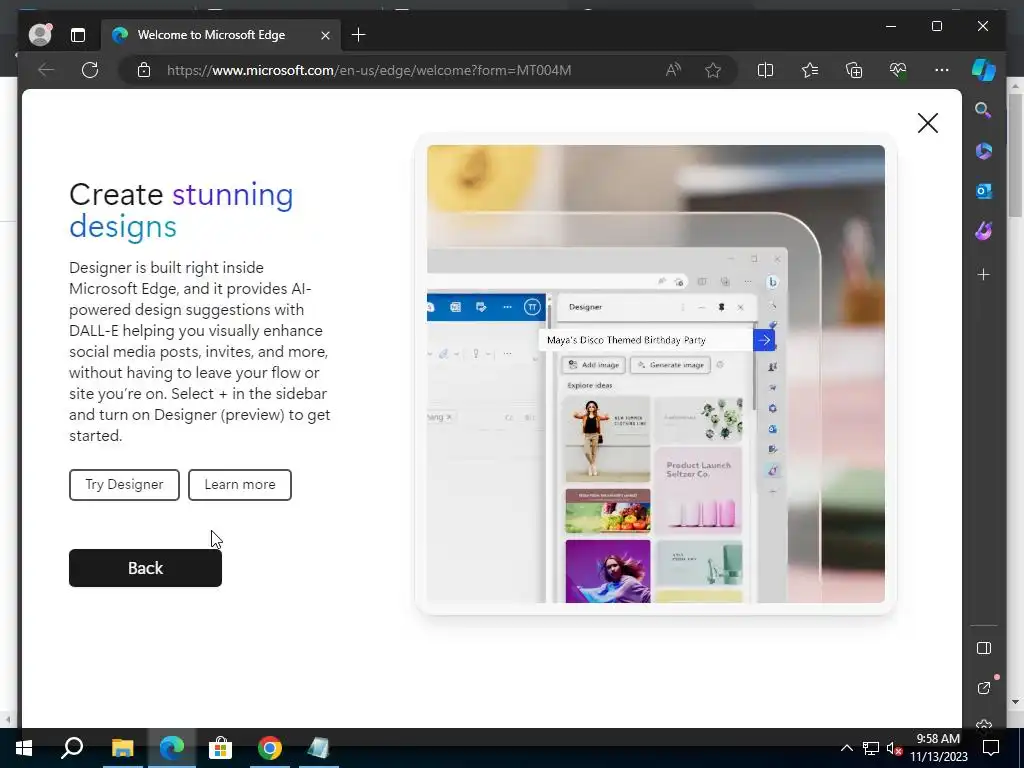Open split screen view
The image size is (1024, 768).
coord(765,70)
